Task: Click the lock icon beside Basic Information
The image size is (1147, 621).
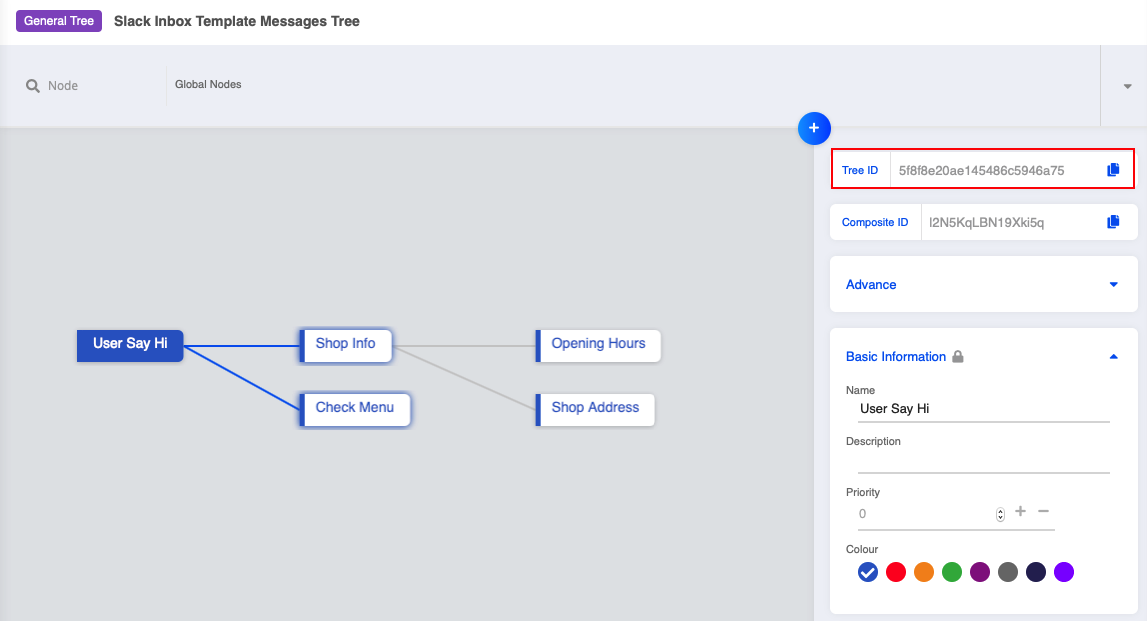Action: 958,356
